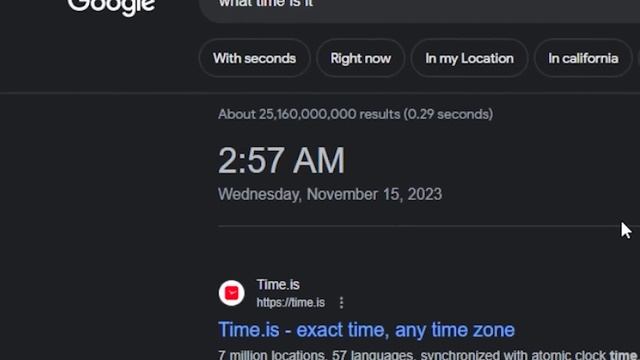640x360 pixels.
Task: Click the search box with 'what time is it'
Action: 419,8
